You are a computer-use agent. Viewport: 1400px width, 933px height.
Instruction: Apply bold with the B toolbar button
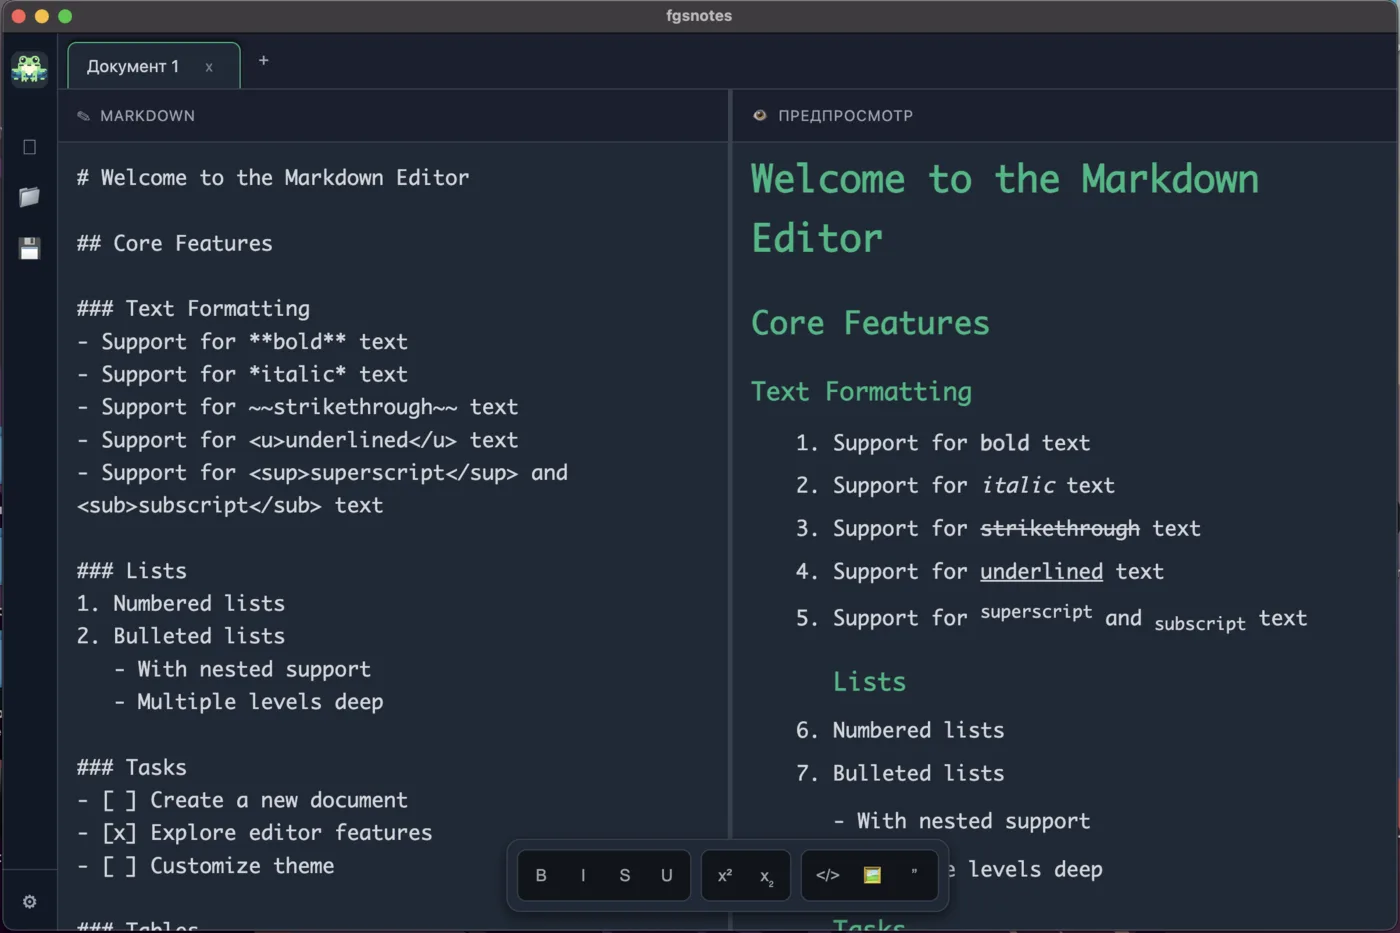[541, 875]
